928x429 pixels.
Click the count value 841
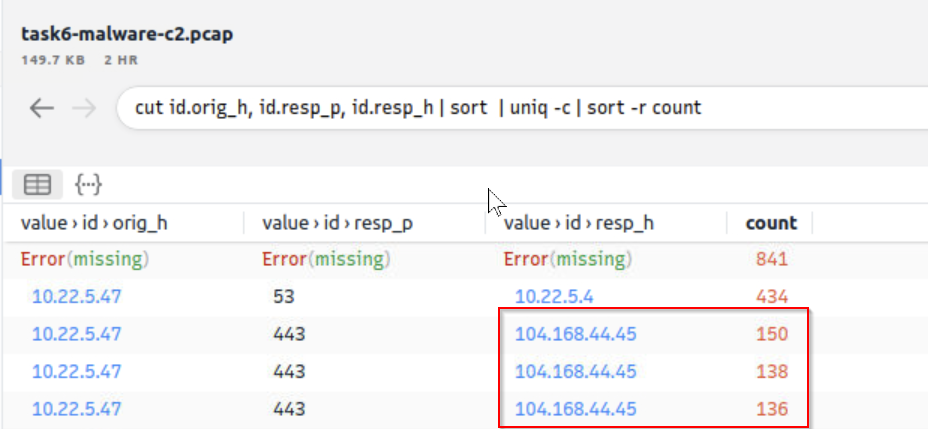point(772,259)
